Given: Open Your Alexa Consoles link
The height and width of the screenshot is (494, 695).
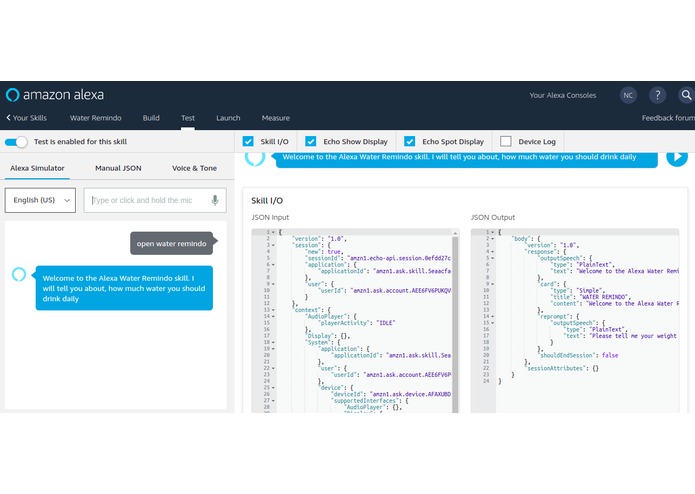Looking at the screenshot, I should coord(562,95).
